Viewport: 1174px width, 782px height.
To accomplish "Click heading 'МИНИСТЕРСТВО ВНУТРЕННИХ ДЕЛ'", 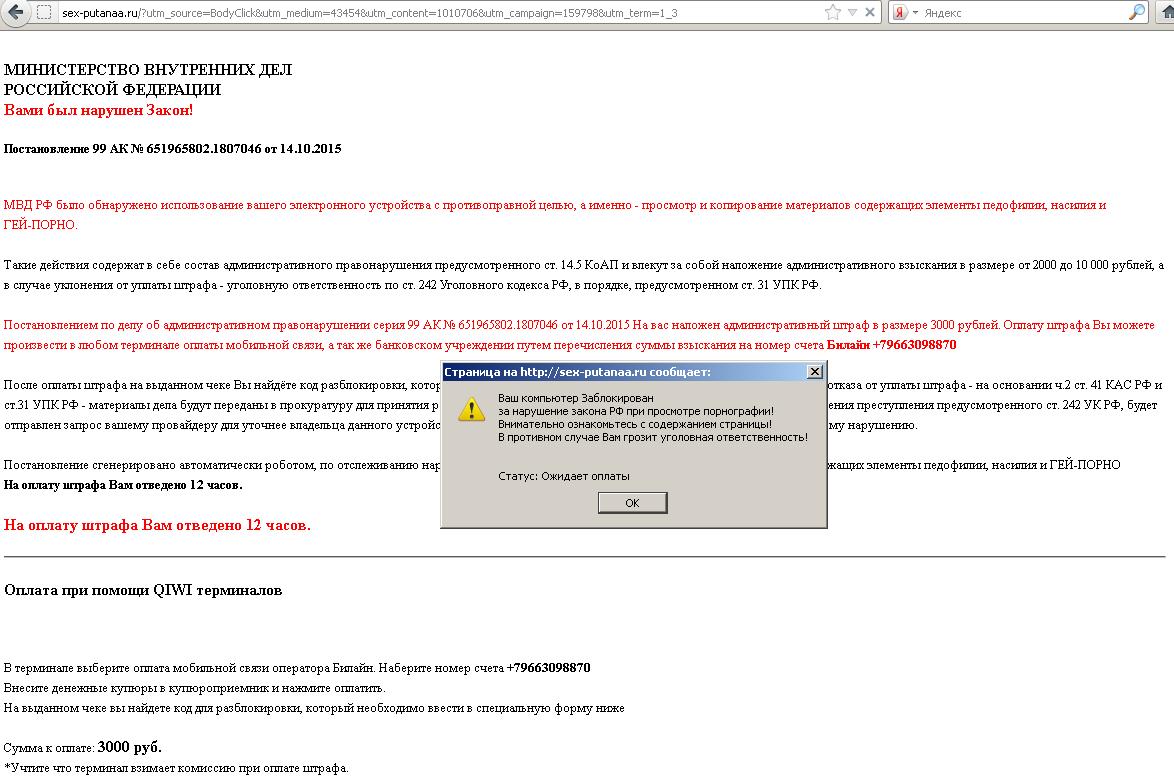I will coord(147,70).
